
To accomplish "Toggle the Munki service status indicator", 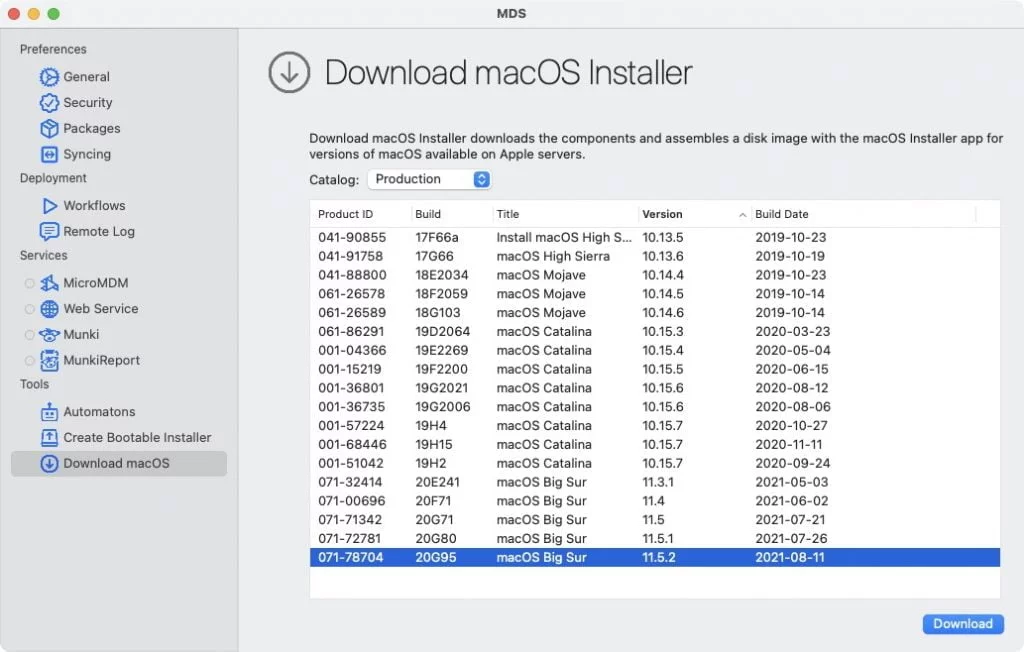I will click(29, 335).
